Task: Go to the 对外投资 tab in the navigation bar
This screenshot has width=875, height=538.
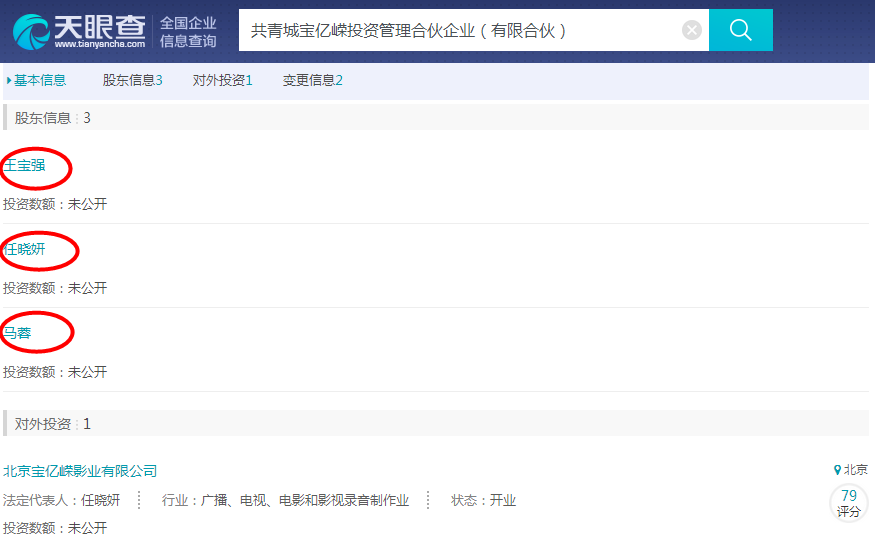Action: 222,80
